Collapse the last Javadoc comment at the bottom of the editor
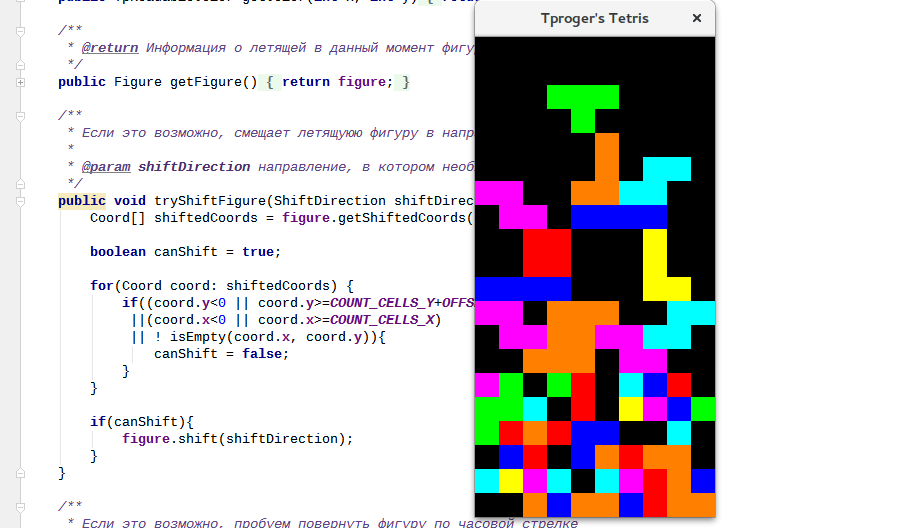Viewport: 897px width, 528px height. click(x=21, y=507)
